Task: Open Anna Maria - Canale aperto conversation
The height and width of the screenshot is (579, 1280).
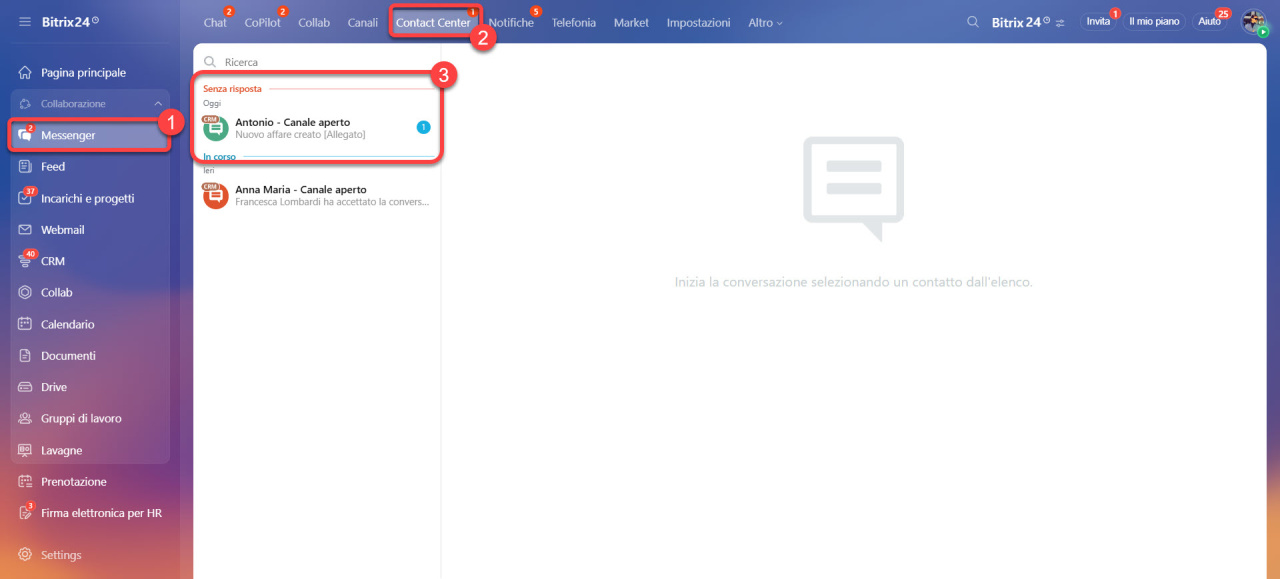Action: coord(317,195)
